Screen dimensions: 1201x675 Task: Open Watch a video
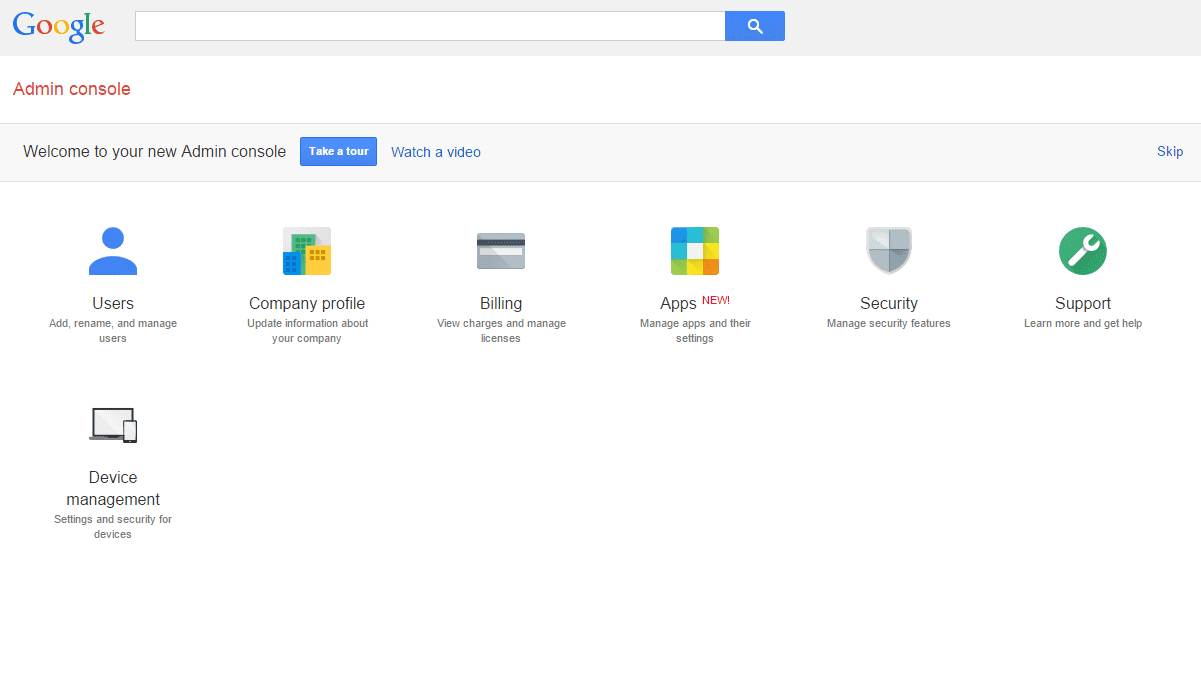[x=435, y=151]
